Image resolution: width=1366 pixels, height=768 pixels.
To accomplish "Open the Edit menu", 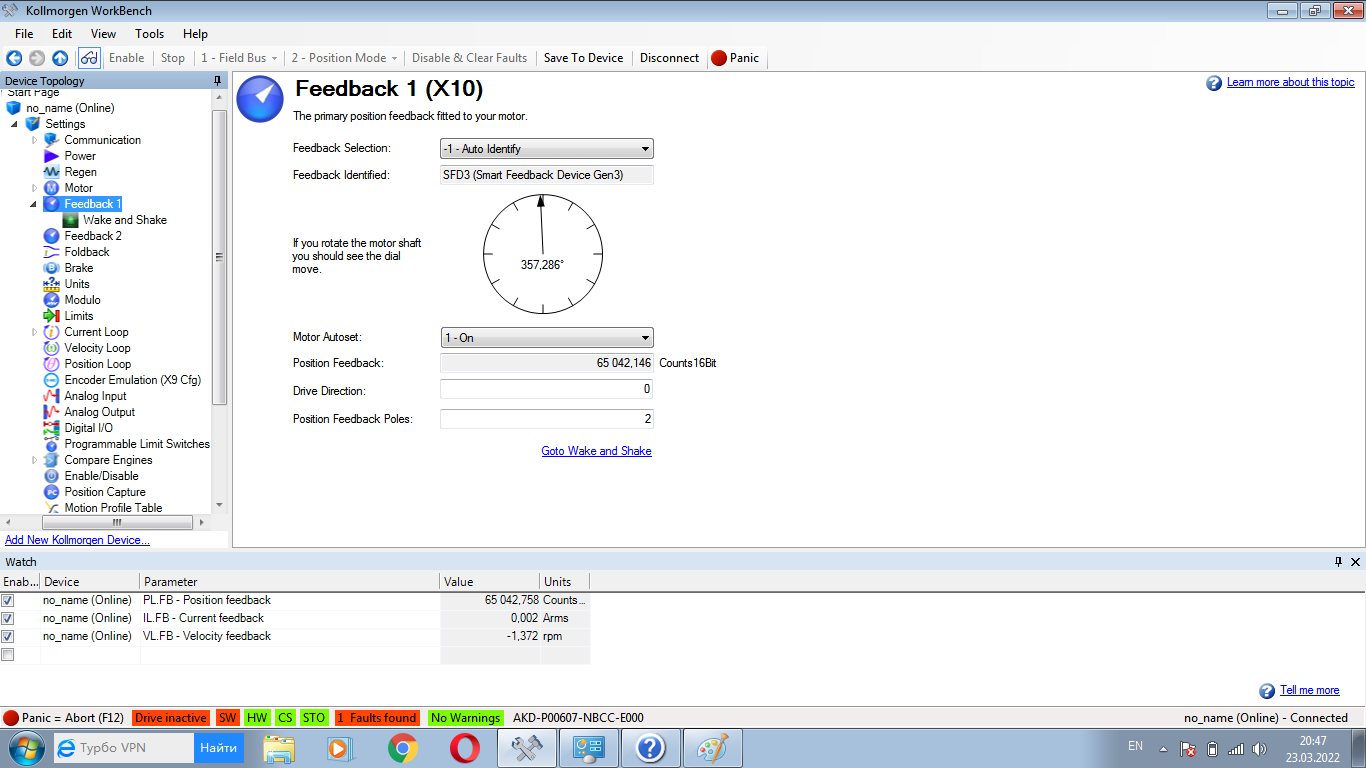I will 62,33.
